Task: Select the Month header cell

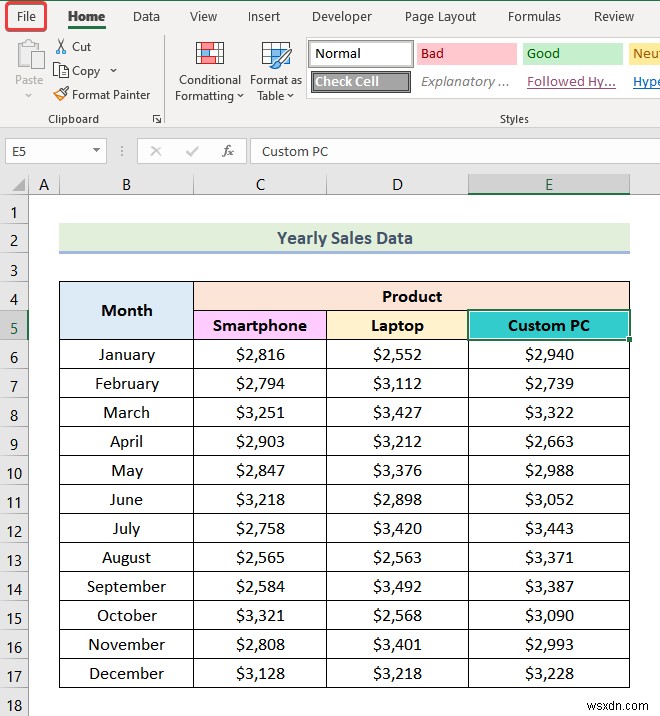Action: (x=127, y=311)
